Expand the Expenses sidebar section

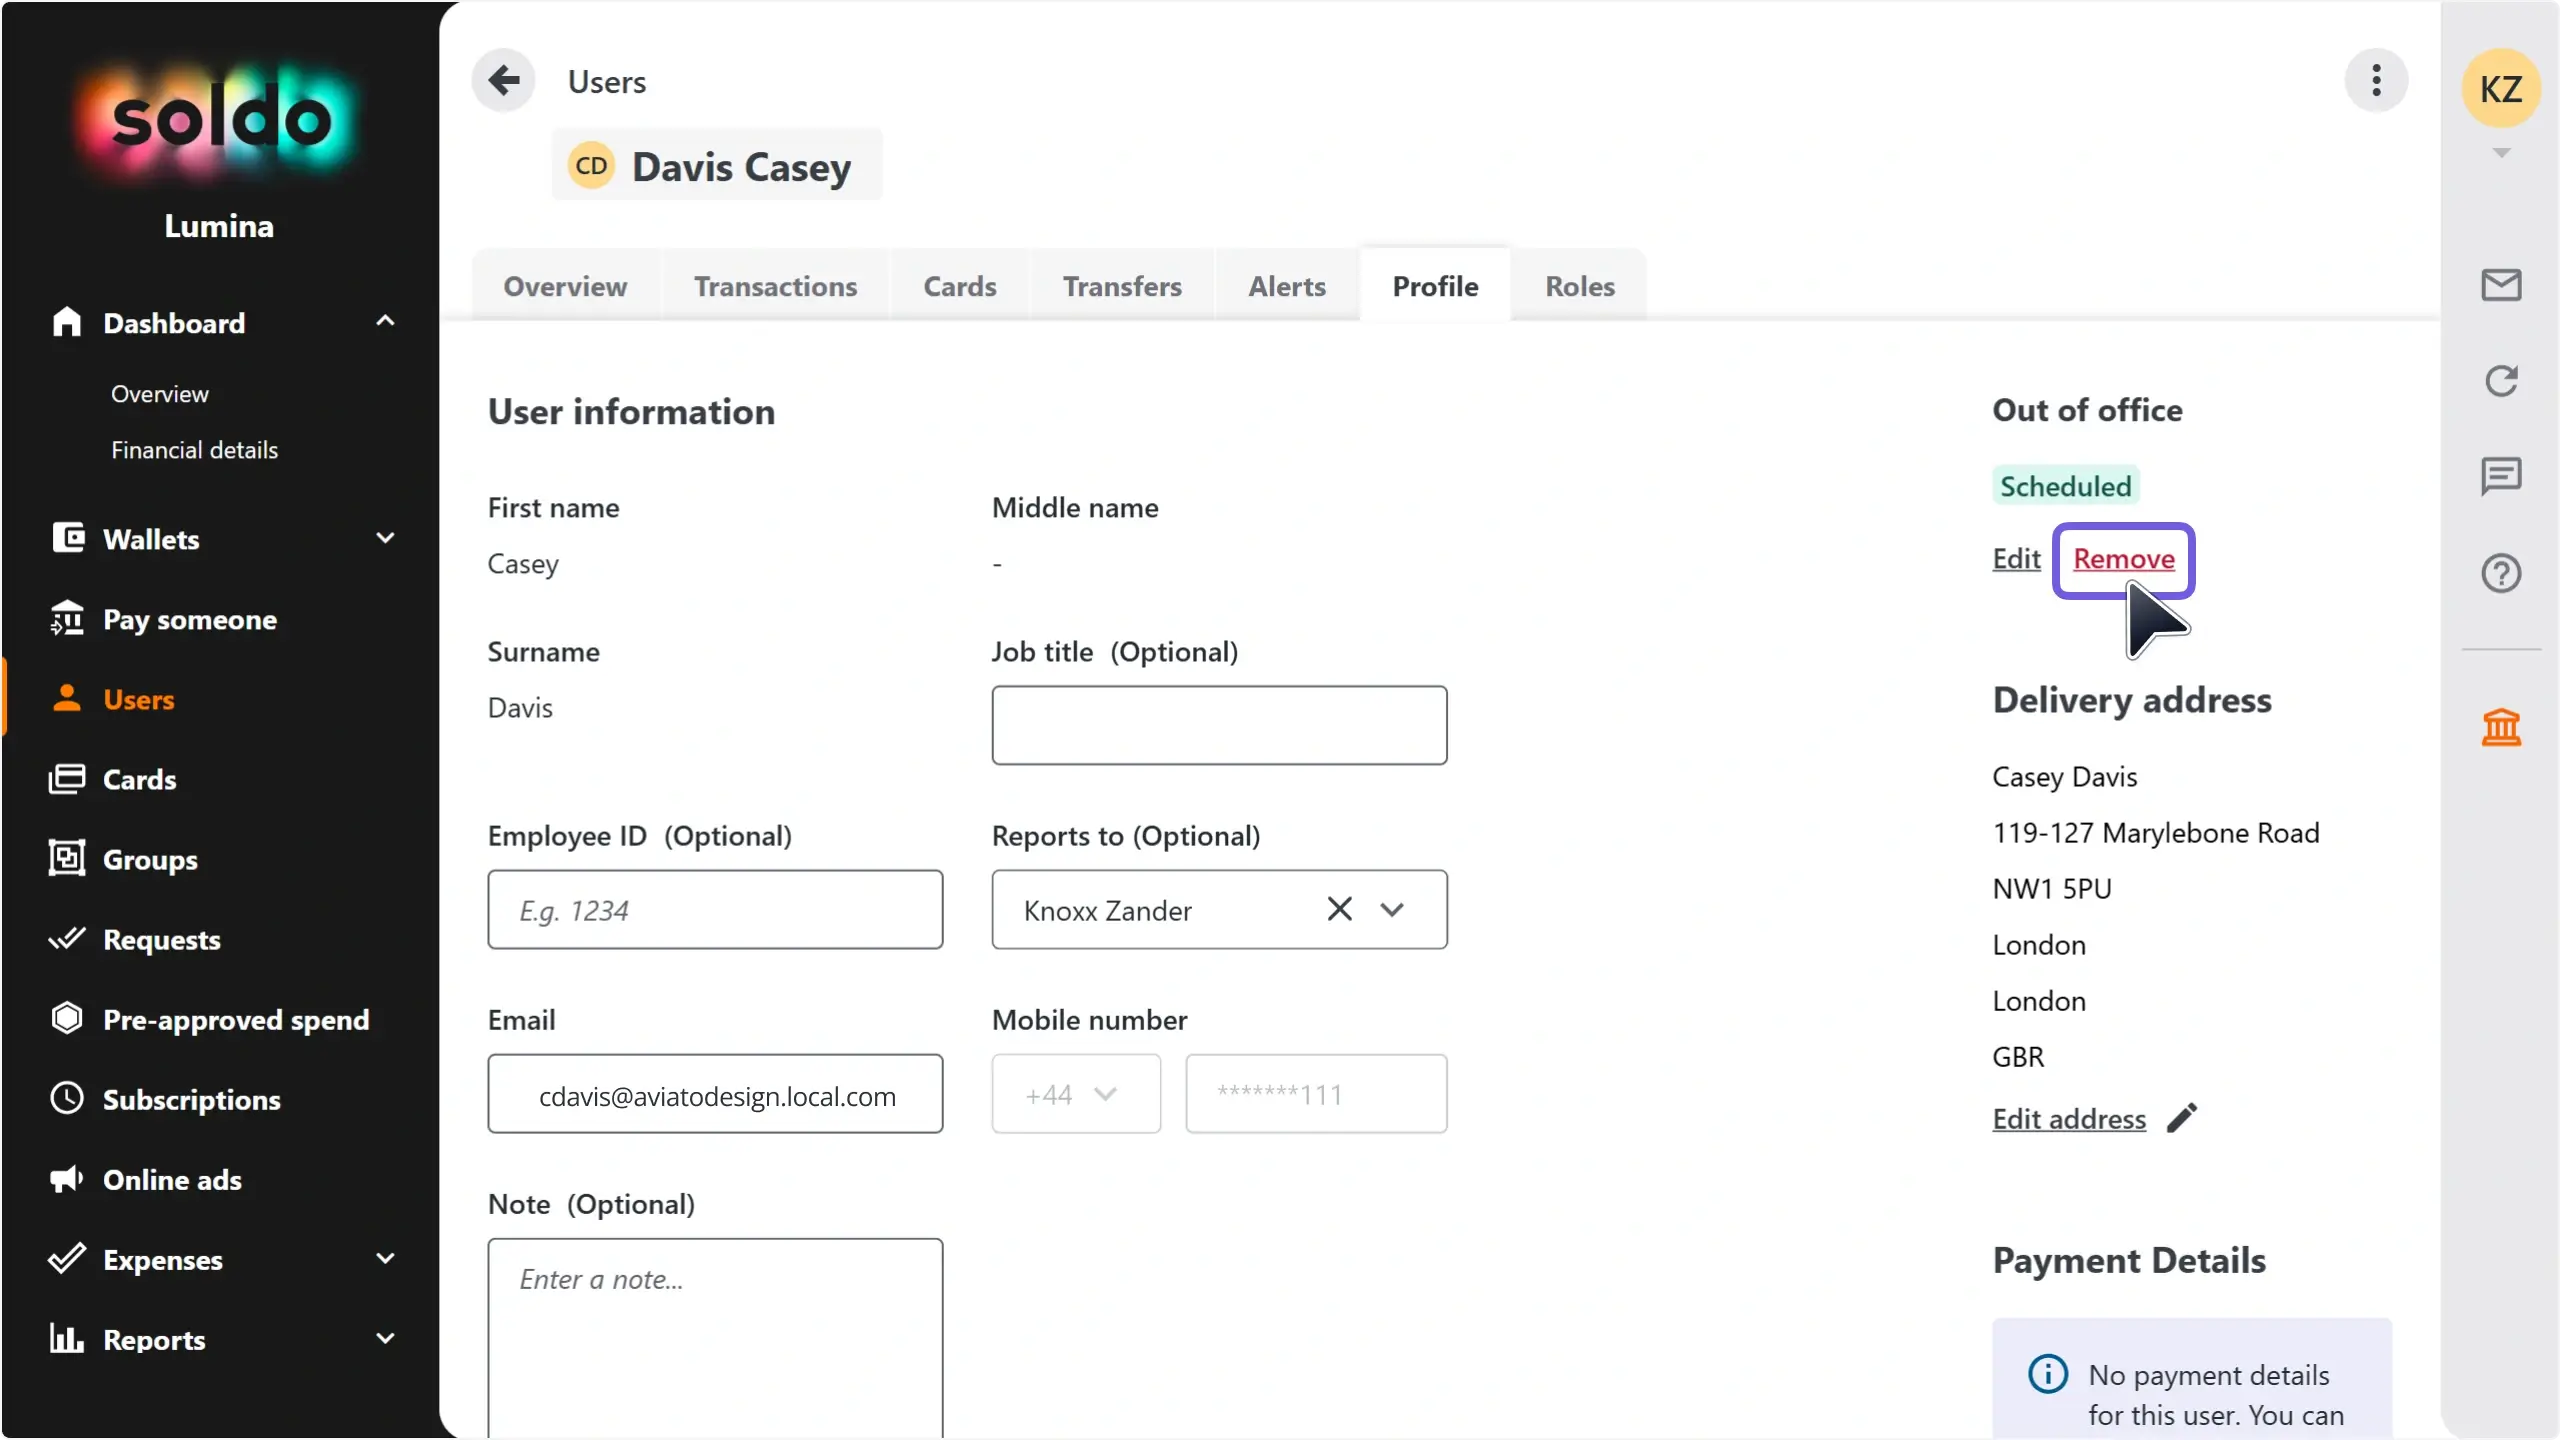(x=385, y=1259)
